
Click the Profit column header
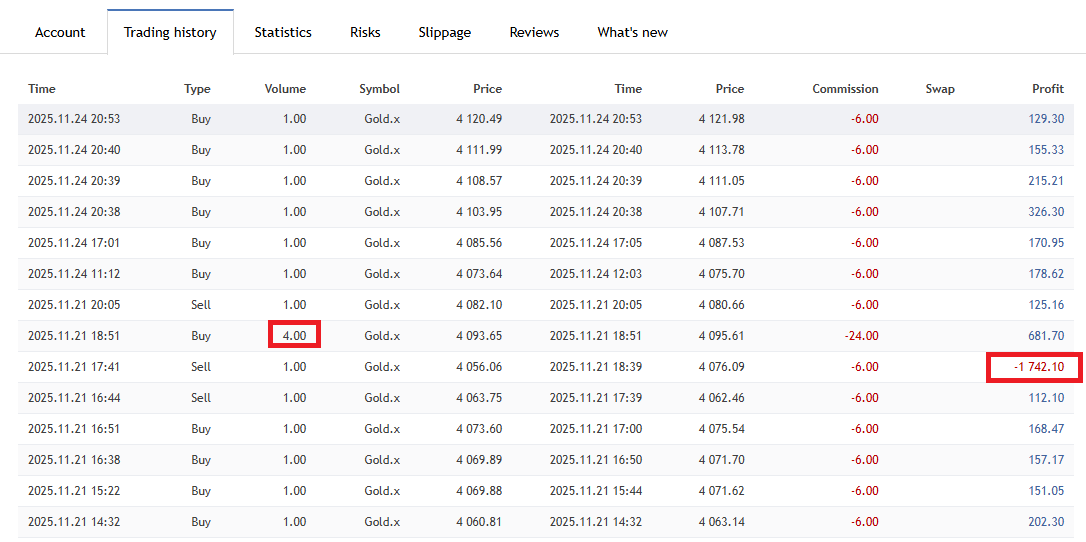1048,89
